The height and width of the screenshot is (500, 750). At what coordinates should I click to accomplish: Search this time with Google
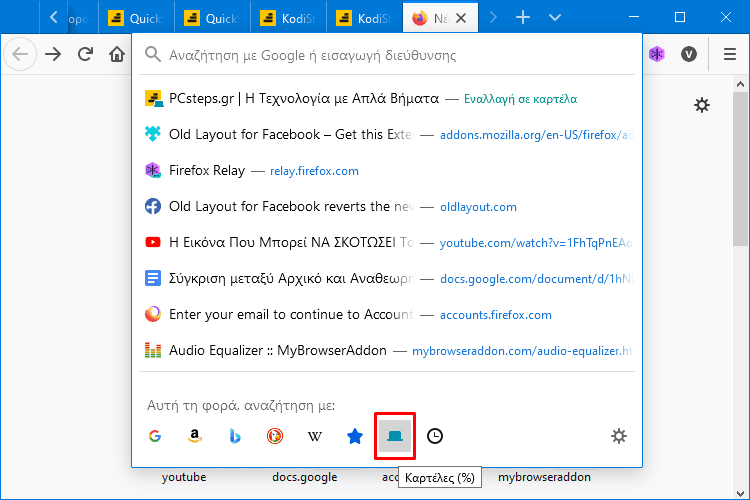155,436
